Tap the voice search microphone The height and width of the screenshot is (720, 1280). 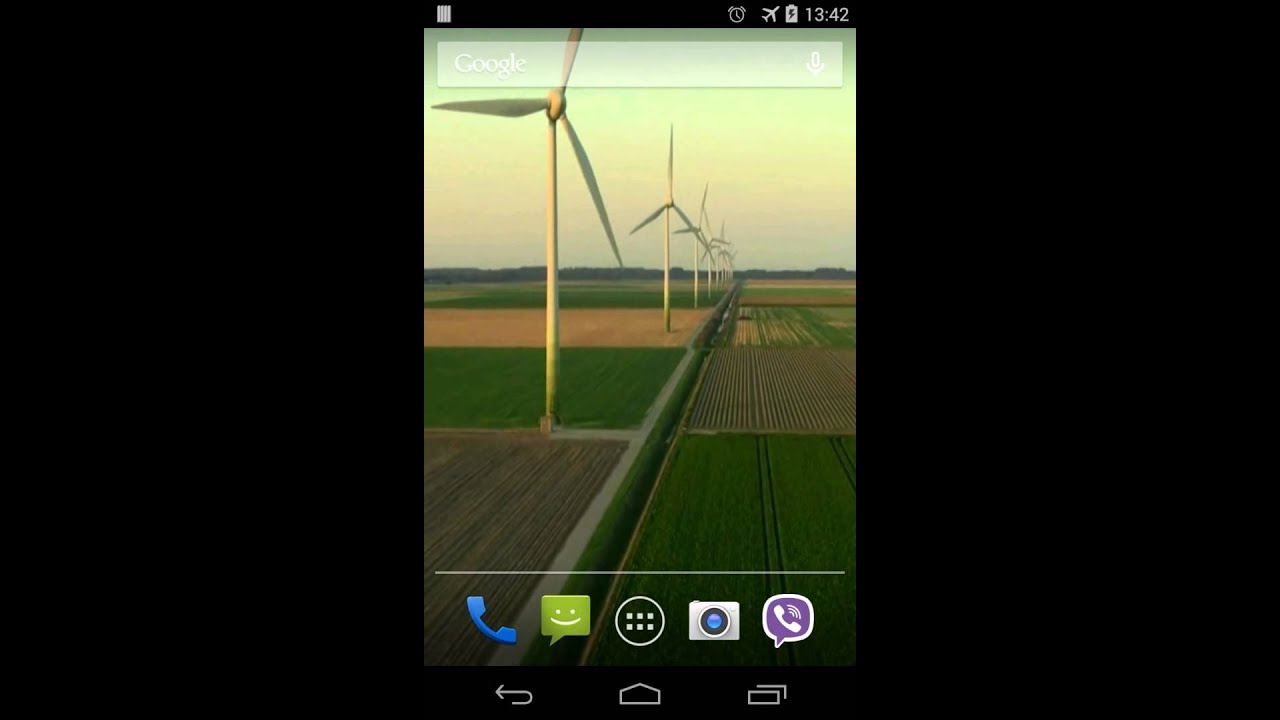(x=815, y=64)
